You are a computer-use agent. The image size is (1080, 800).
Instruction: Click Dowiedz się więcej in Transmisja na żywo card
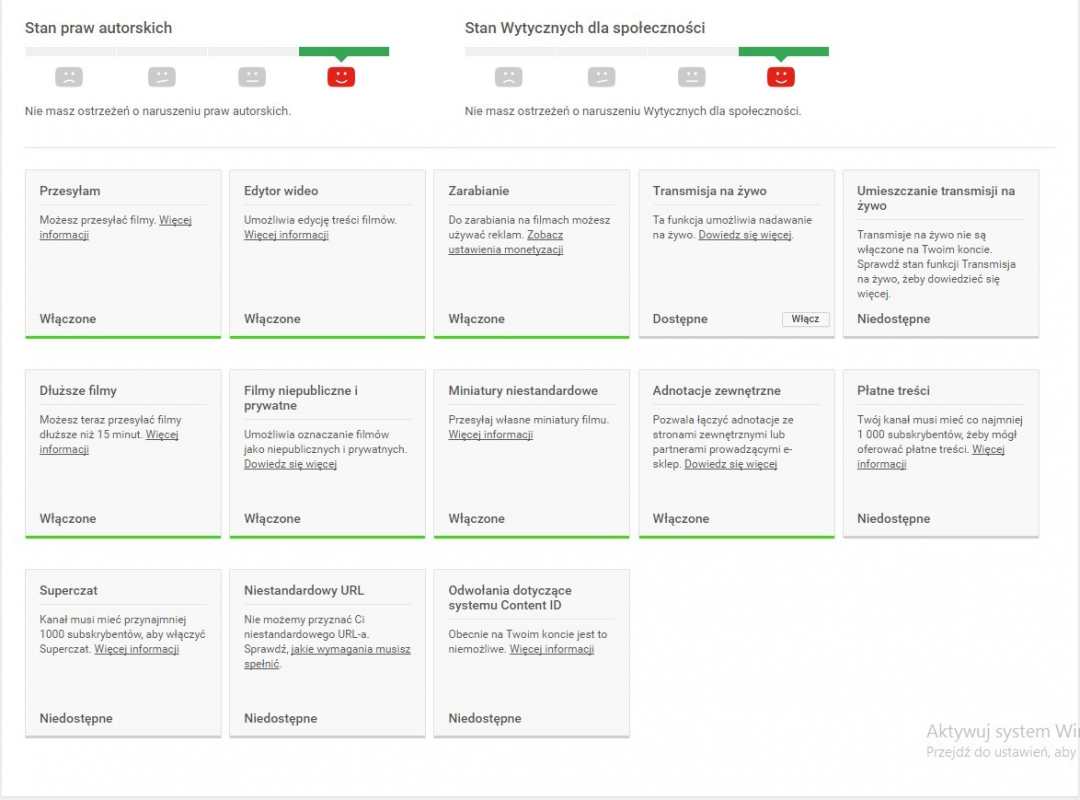745,235
